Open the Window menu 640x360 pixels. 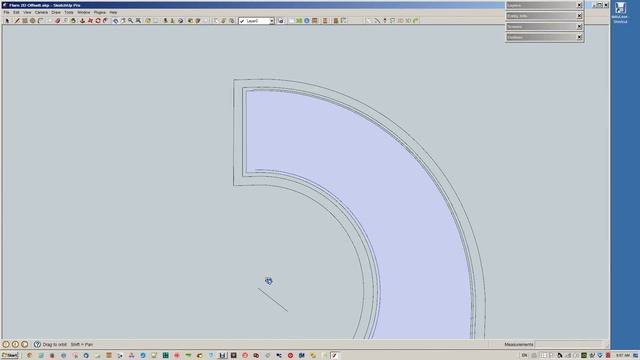click(x=84, y=12)
